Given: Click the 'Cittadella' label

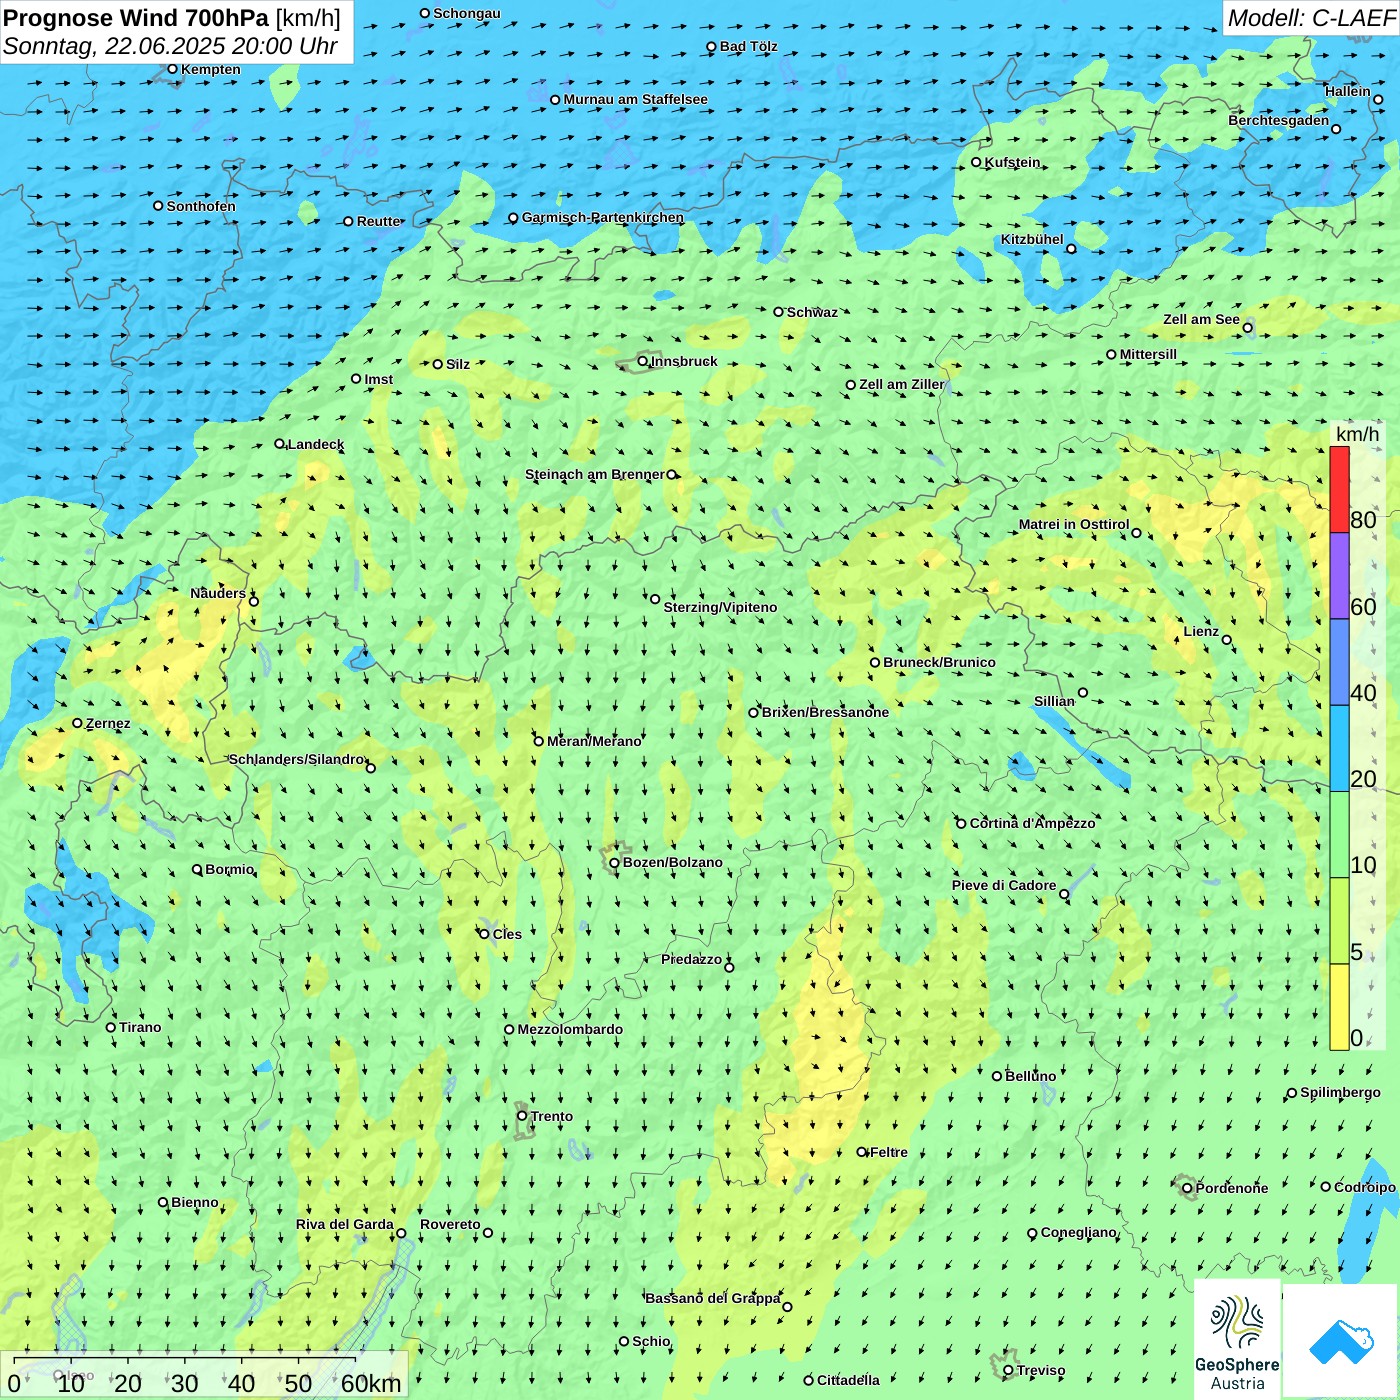Looking at the screenshot, I should pyautogui.click(x=848, y=1380).
